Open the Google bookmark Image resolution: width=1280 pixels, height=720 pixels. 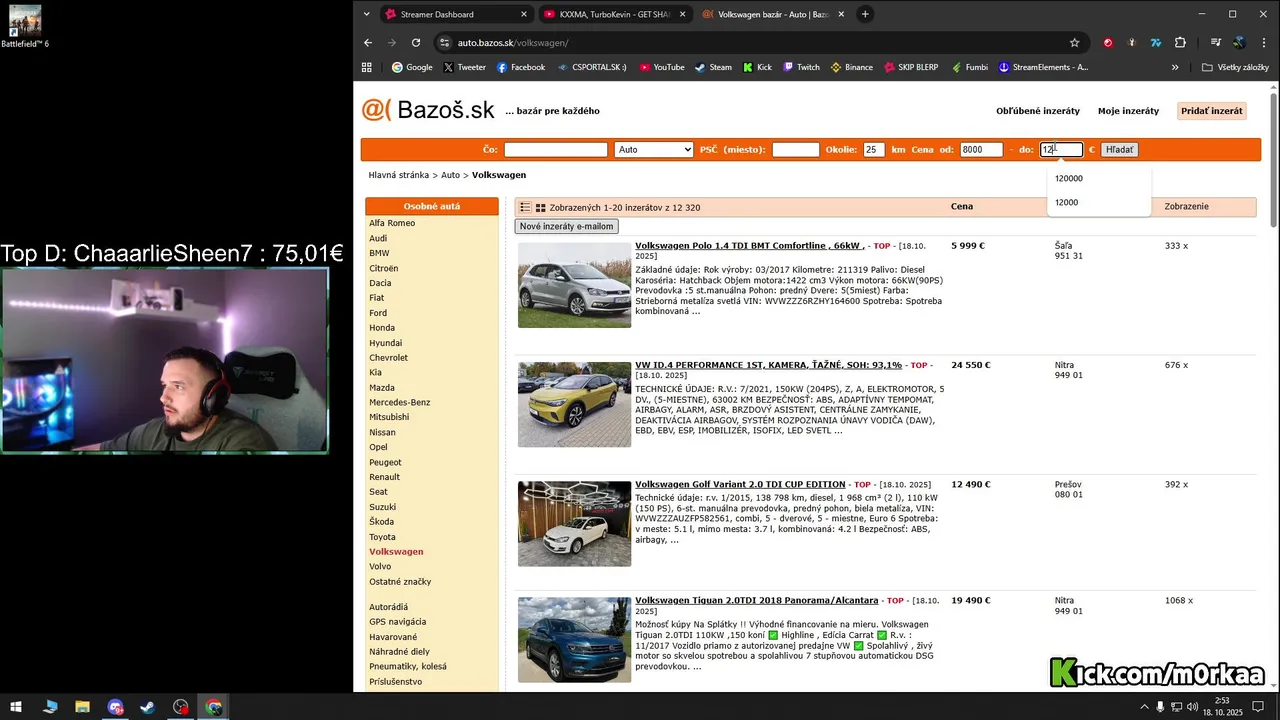click(412, 67)
